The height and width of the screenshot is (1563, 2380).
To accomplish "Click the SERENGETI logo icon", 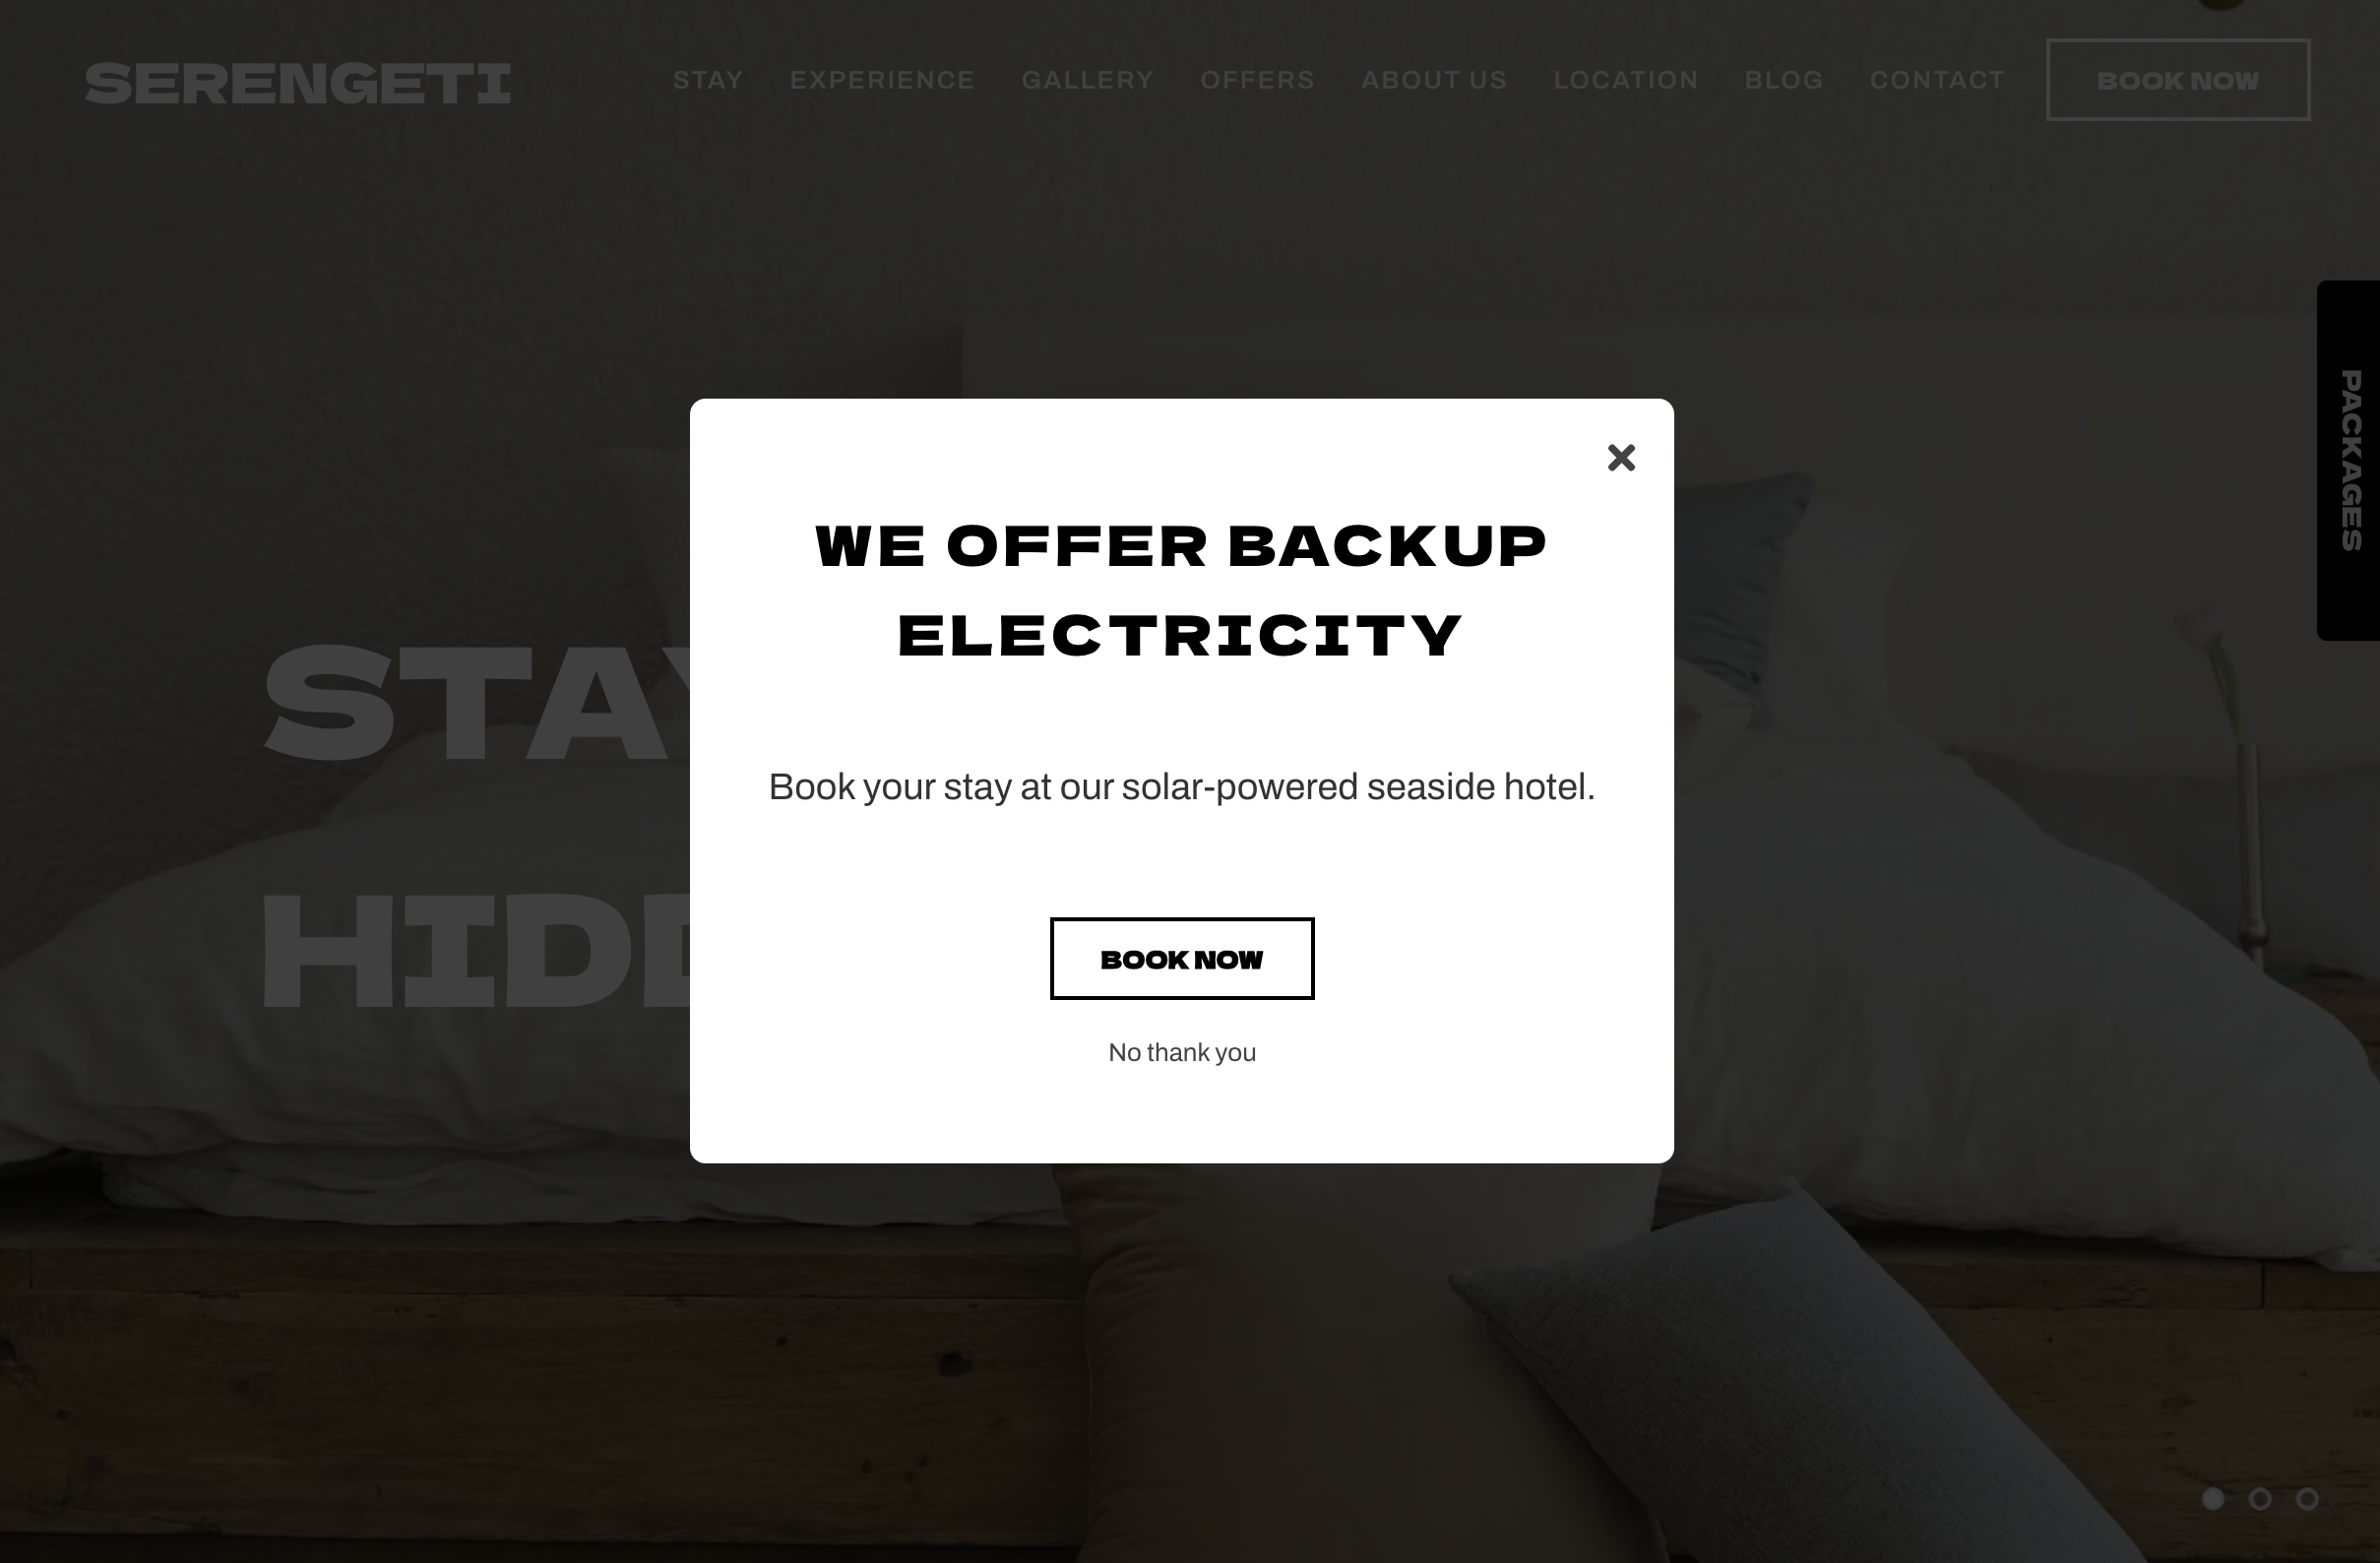I will [x=298, y=81].
